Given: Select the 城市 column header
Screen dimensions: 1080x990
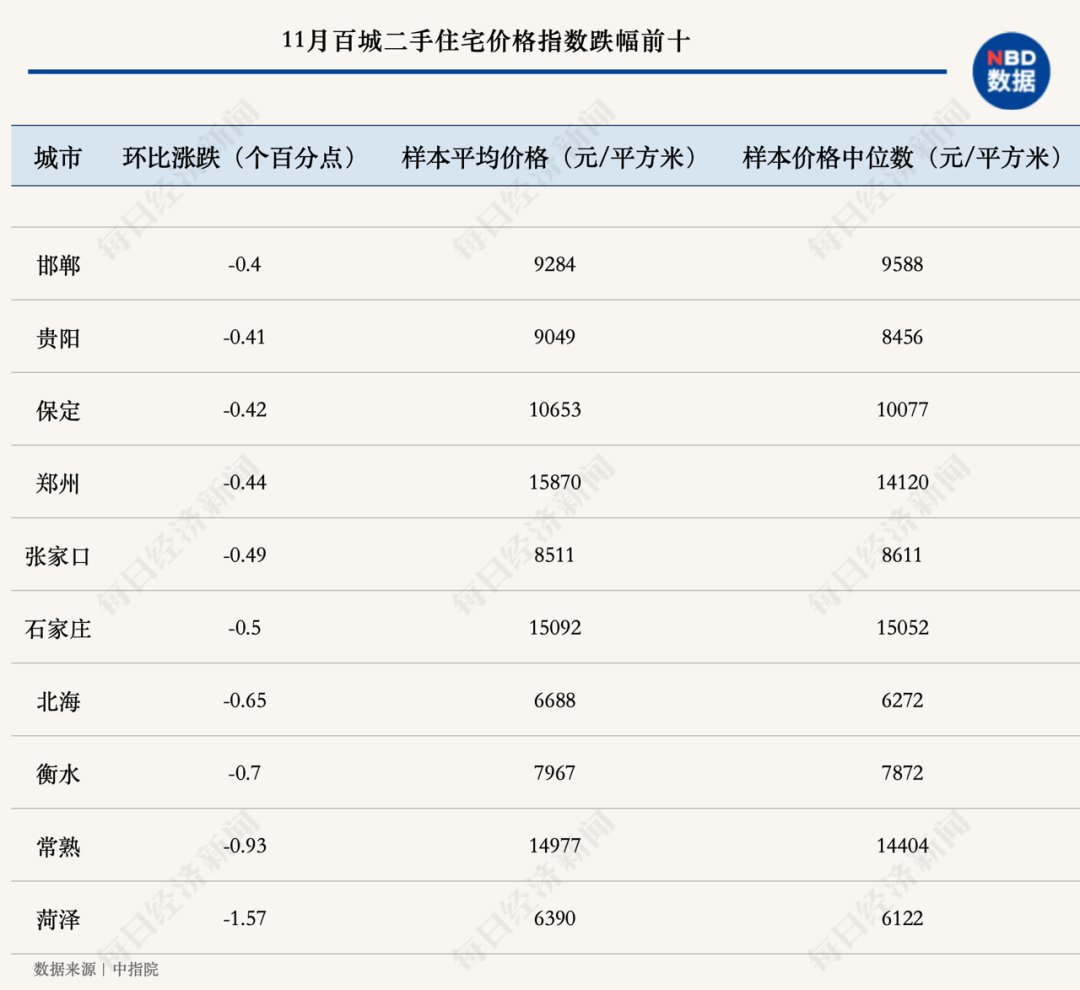Looking at the screenshot, I should click(58, 158).
